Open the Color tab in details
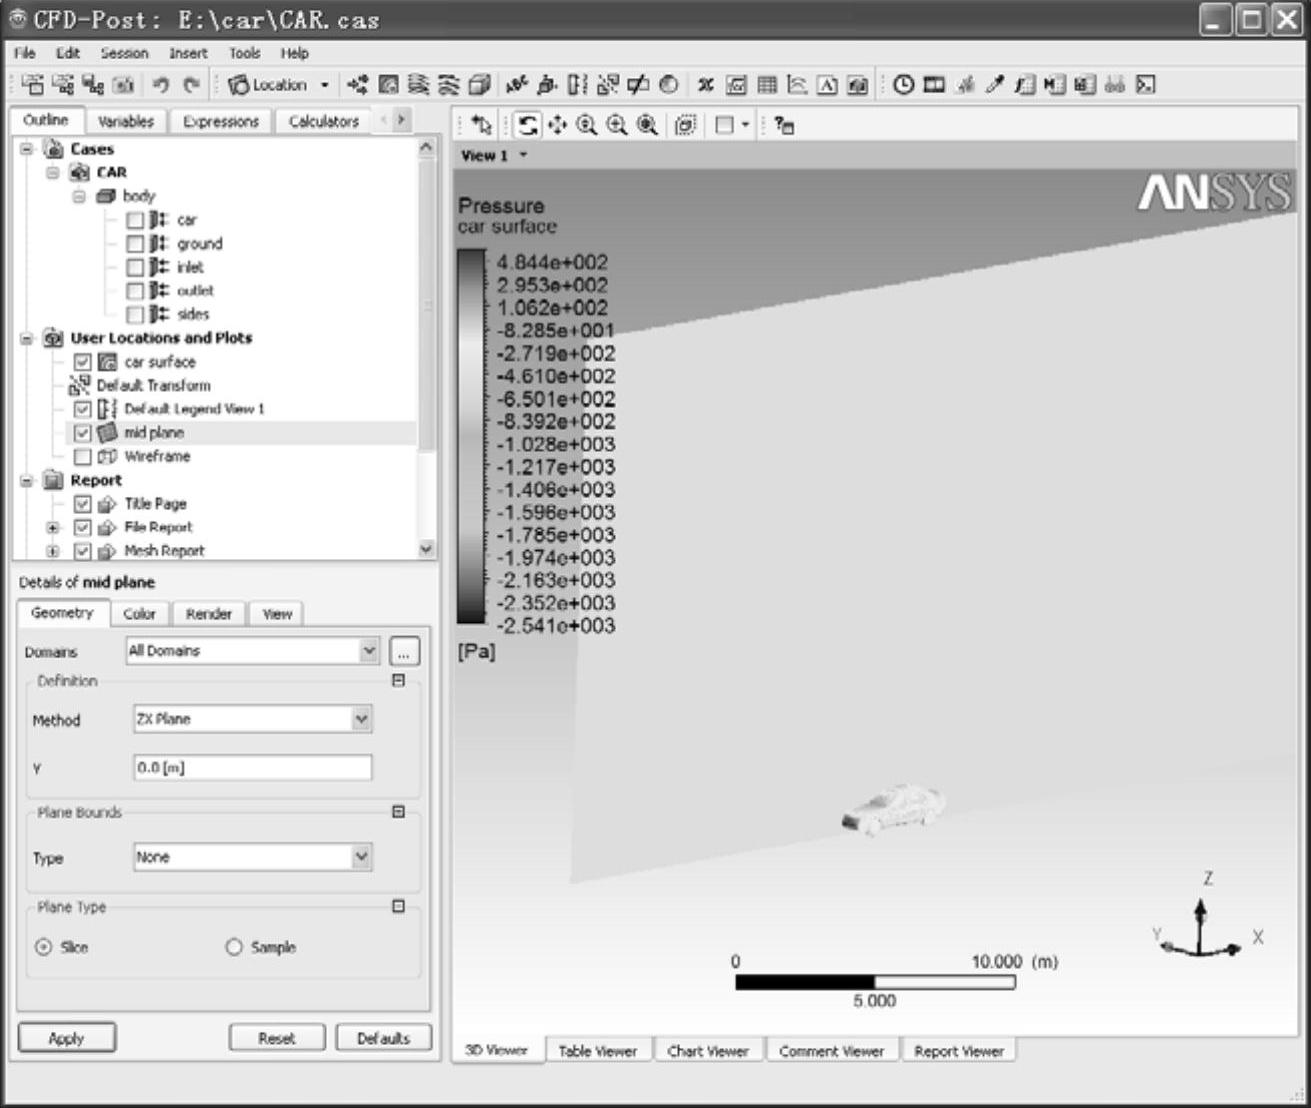The image size is (1311, 1108). click(139, 614)
